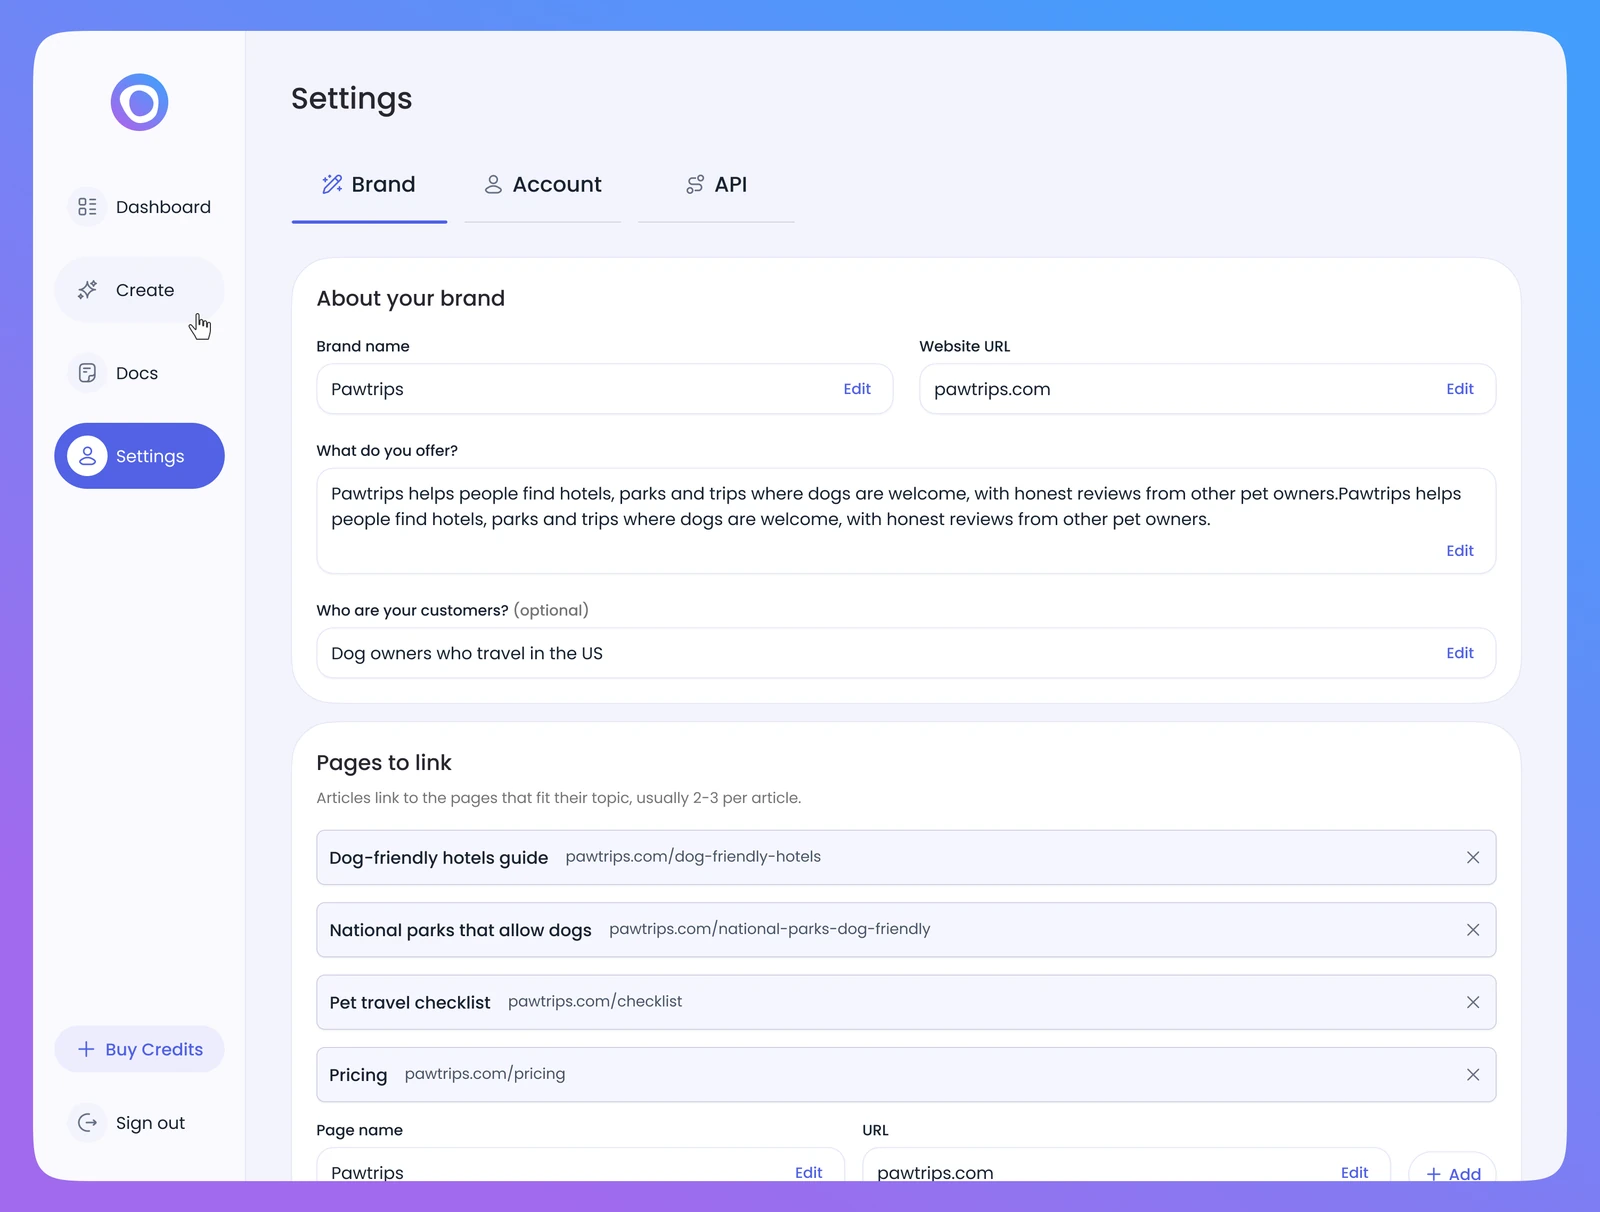Click the Create sparkle icon
The image size is (1600, 1212).
click(87, 290)
